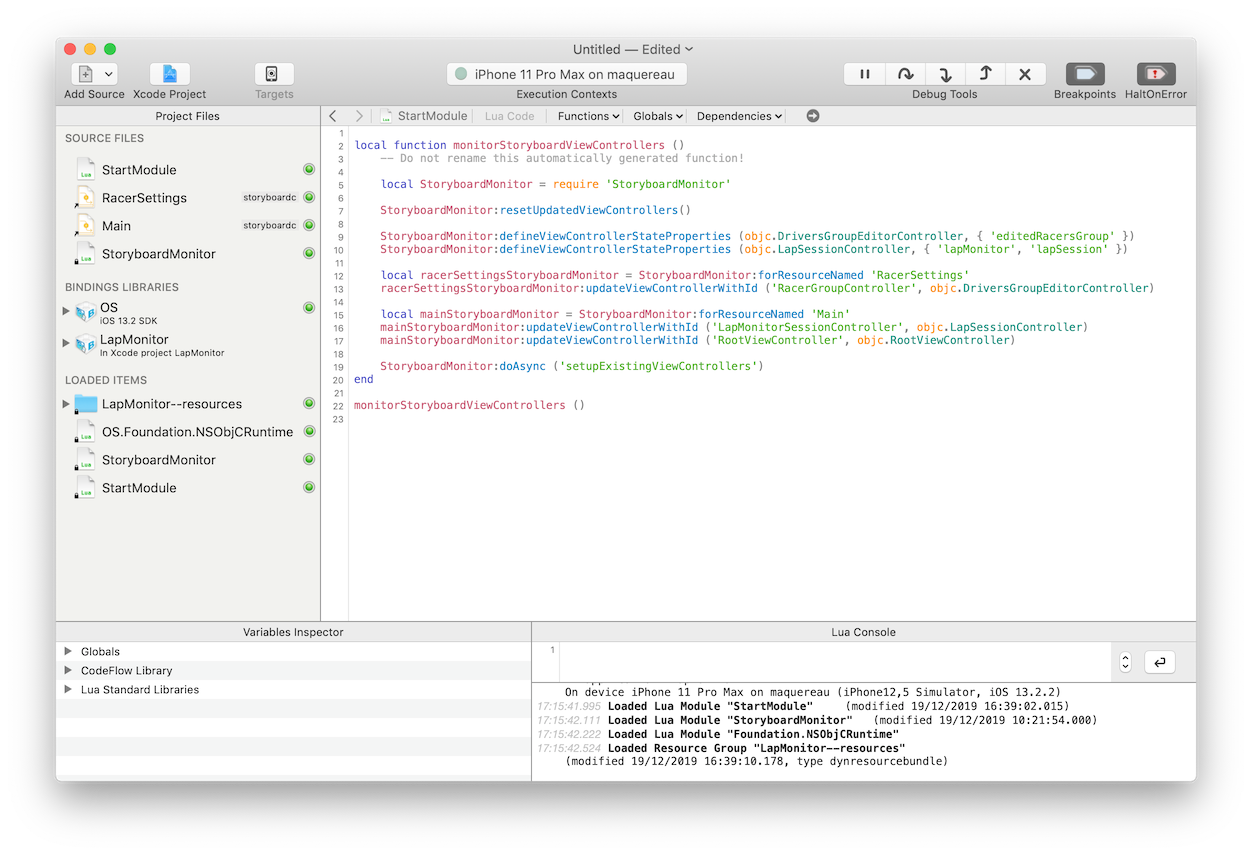Open the Dependencies dropdown menu

740,116
